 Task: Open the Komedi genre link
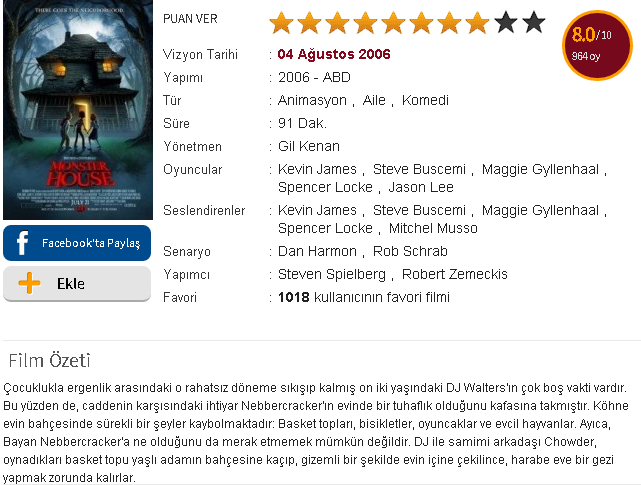point(425,100)
